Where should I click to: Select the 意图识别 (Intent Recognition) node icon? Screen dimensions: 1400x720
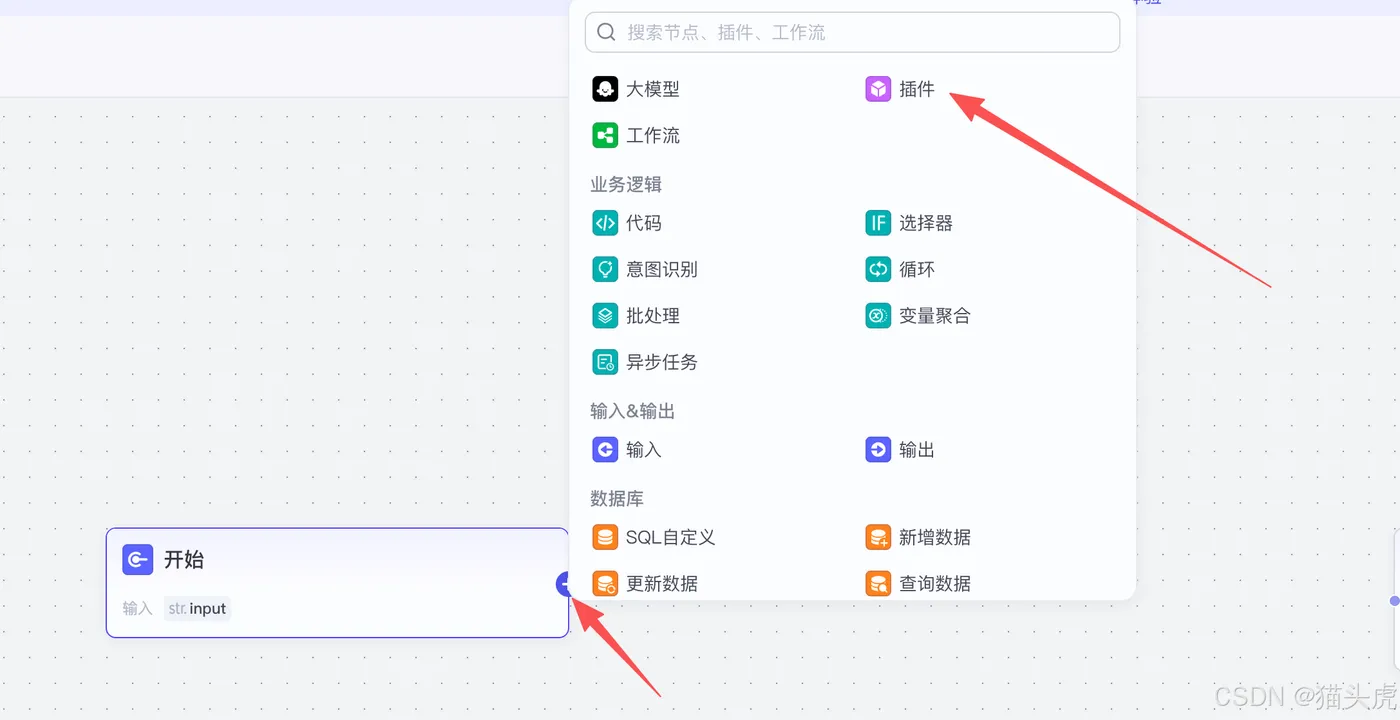point(605,269)
